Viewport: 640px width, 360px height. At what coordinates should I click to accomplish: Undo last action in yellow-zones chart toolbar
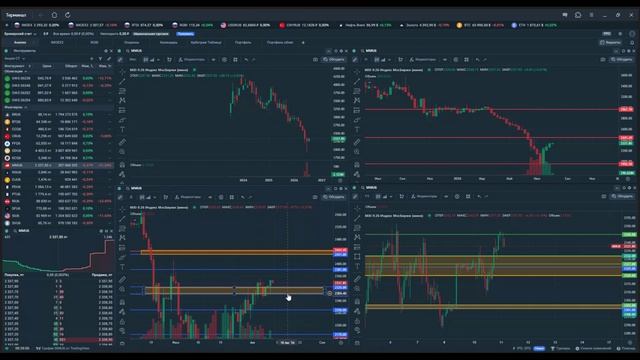click(x=479, y=196)
